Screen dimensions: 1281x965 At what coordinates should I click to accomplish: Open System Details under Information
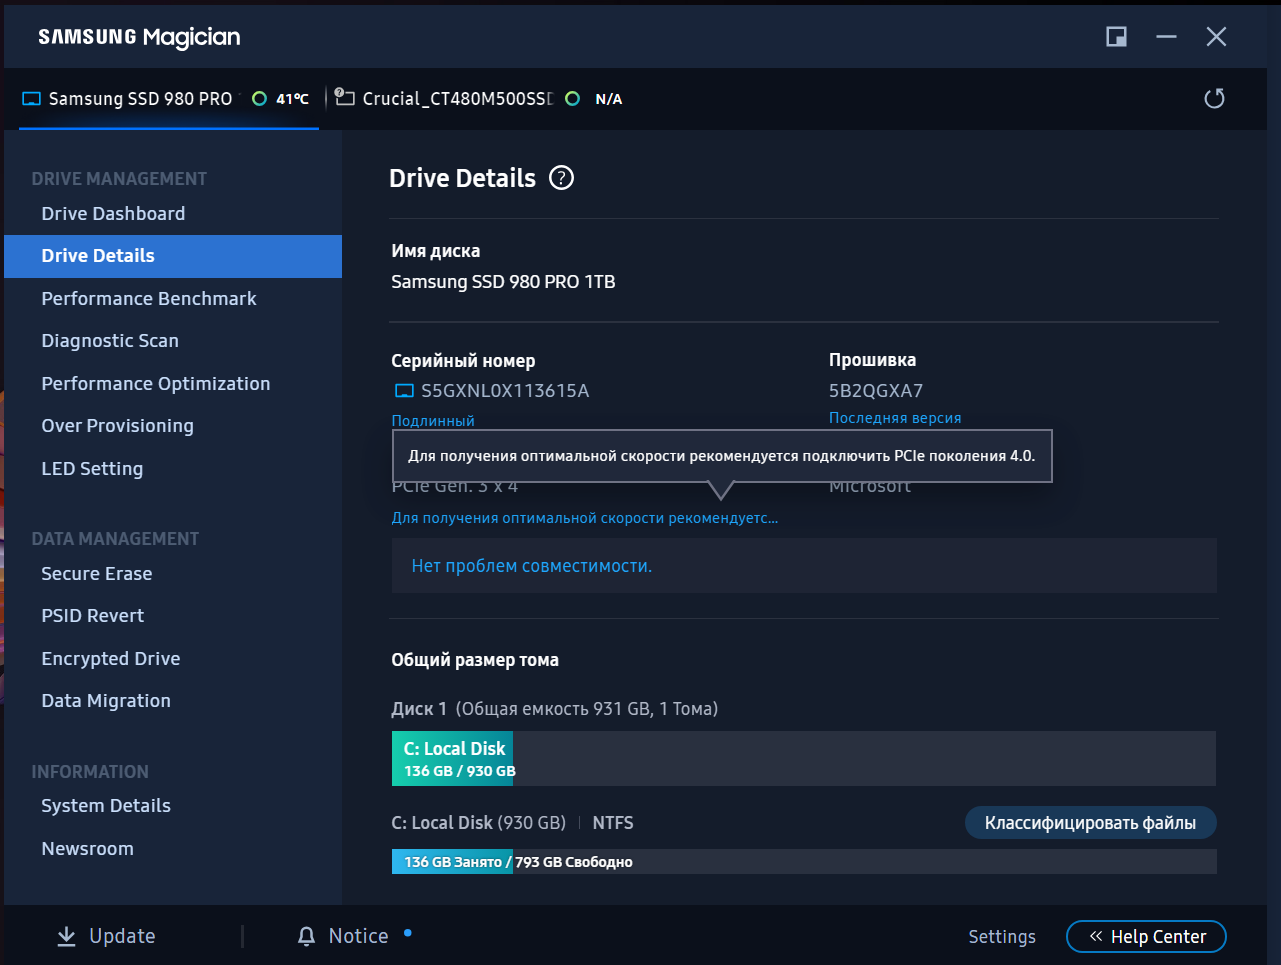(x=106, y=806)
